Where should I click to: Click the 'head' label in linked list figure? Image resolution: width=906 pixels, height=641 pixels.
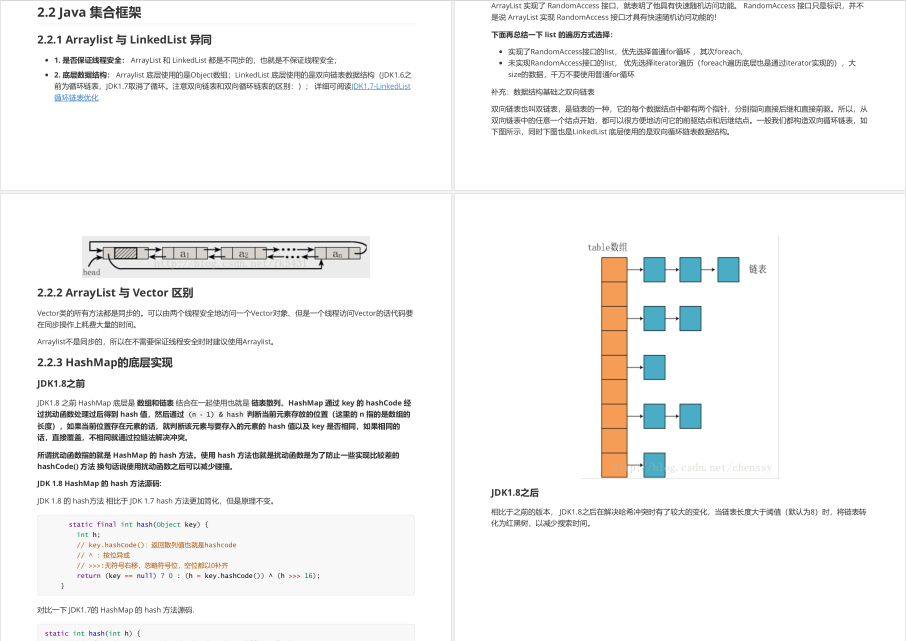91,272
